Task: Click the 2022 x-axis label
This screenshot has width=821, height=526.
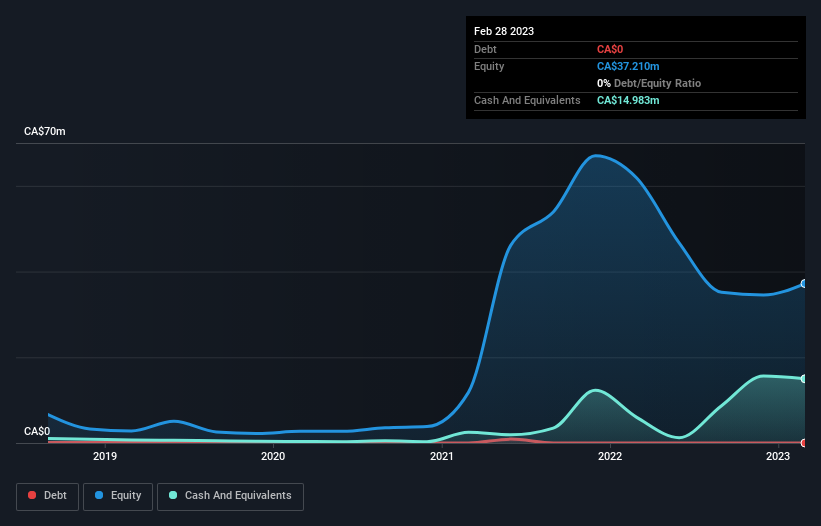Action: click(x=610, y=456)
